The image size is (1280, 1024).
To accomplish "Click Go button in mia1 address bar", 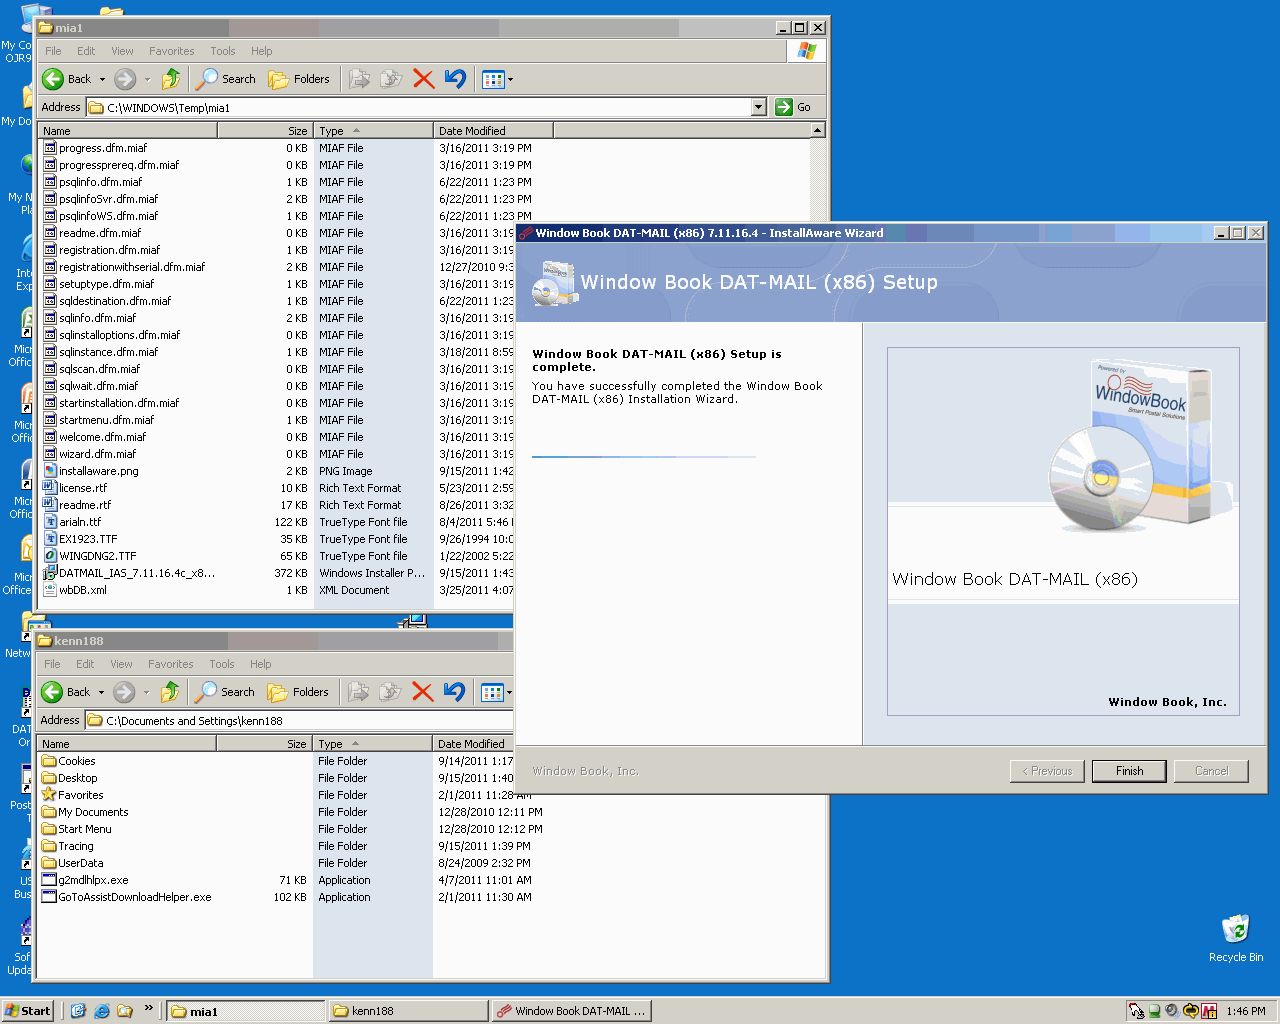I will (x=793, y=107).
